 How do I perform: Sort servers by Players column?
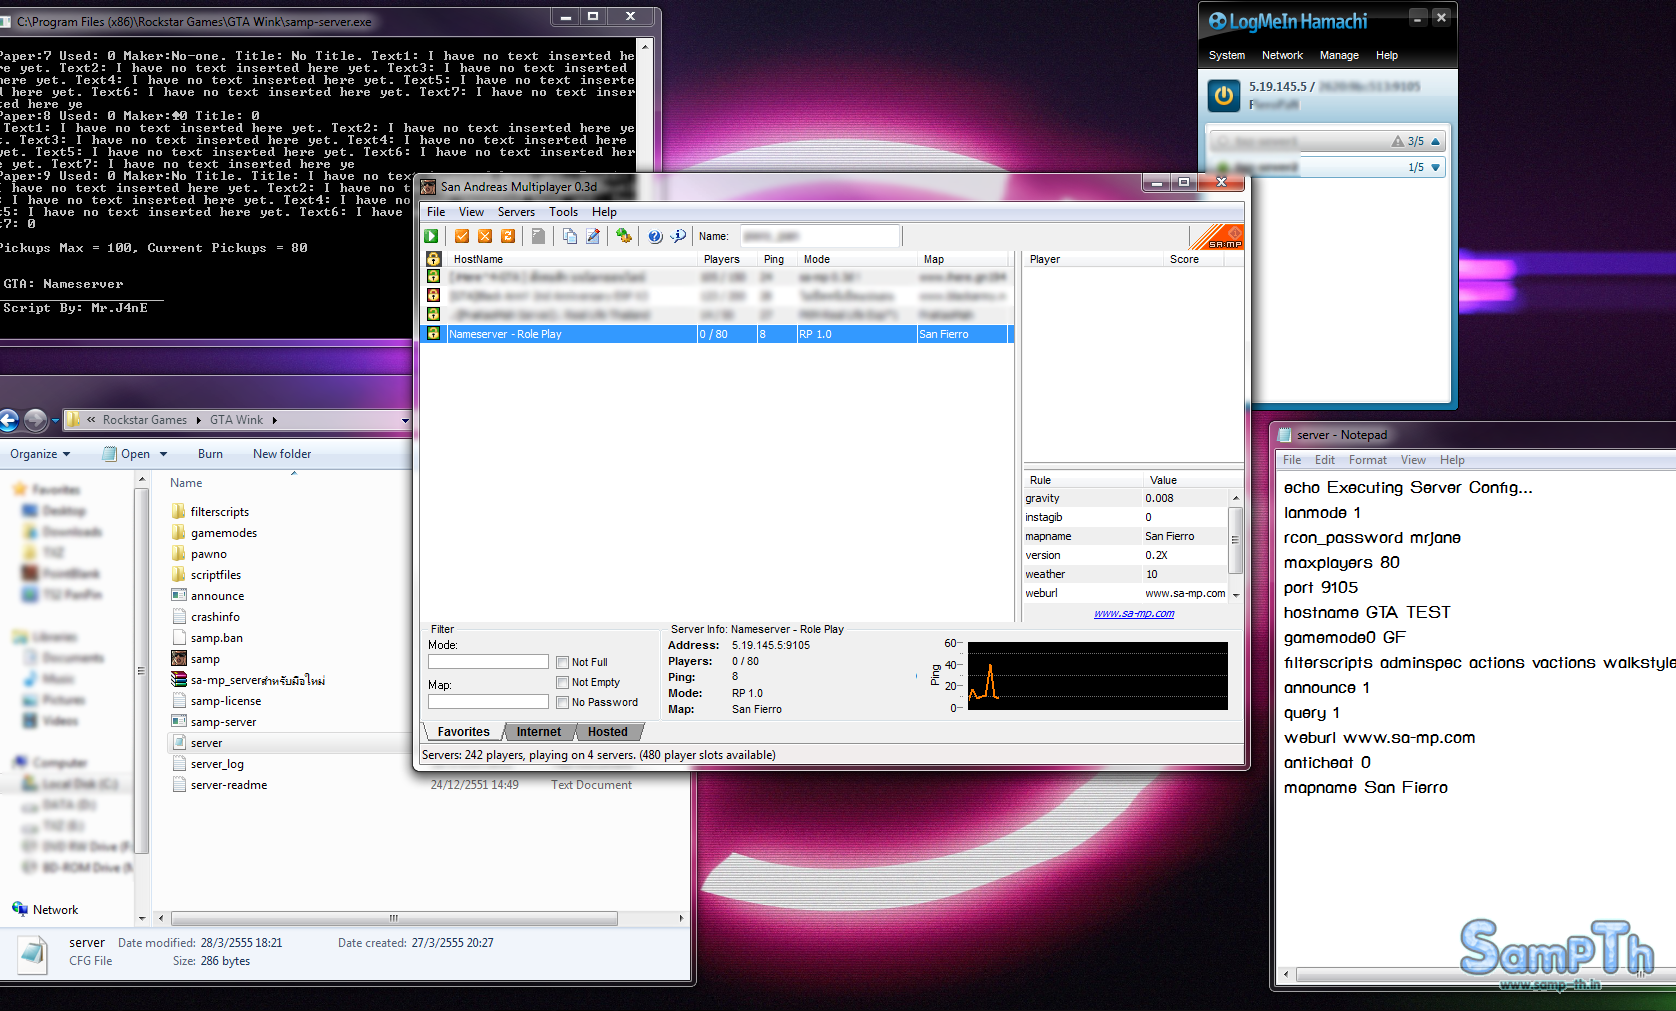(728, 259)
